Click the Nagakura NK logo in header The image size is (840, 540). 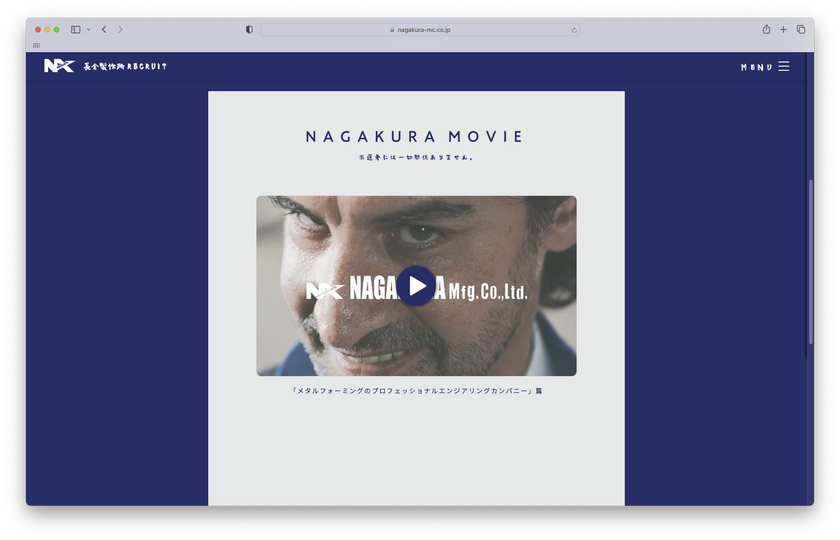point(59,66)
